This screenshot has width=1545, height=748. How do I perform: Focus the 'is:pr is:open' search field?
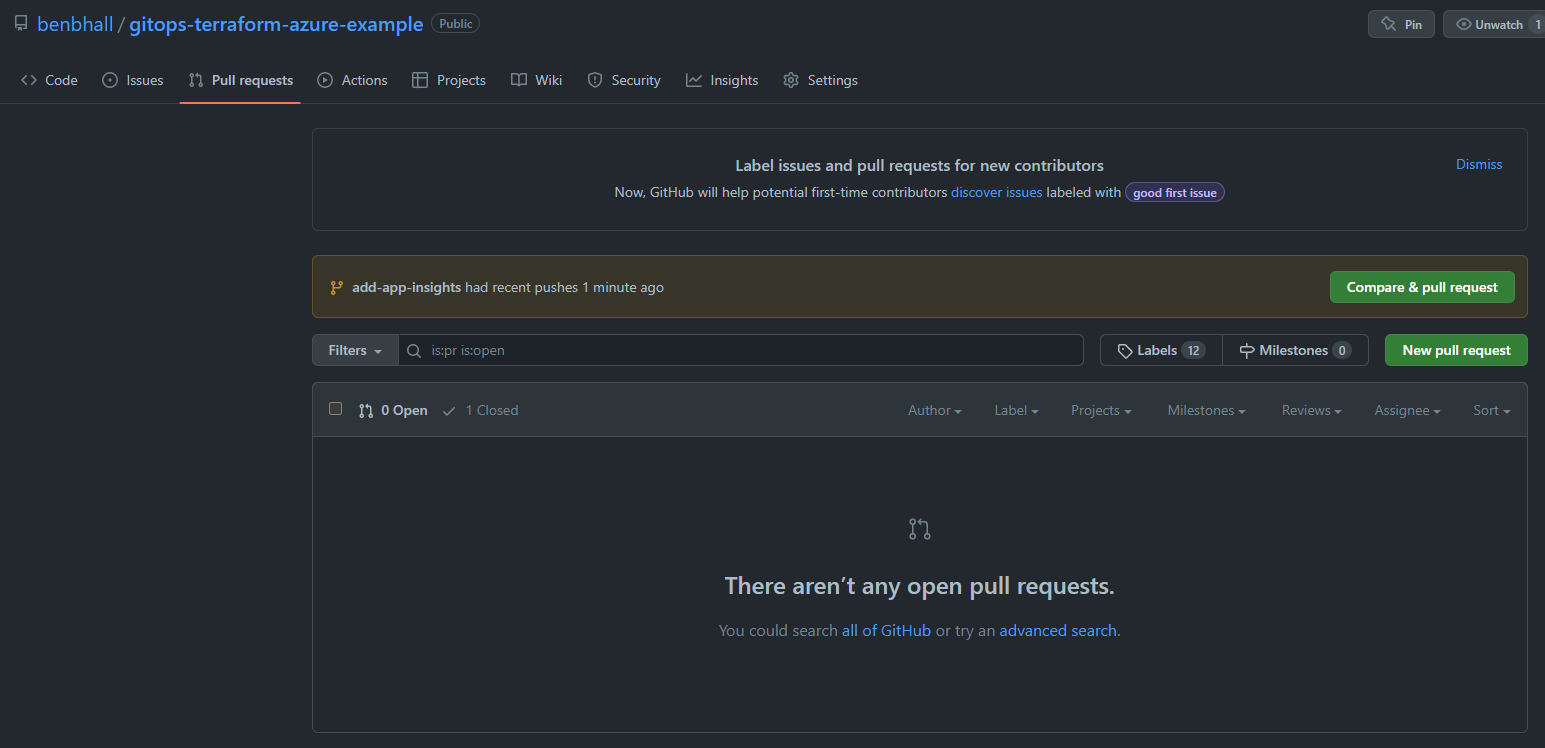coord(741,350)
